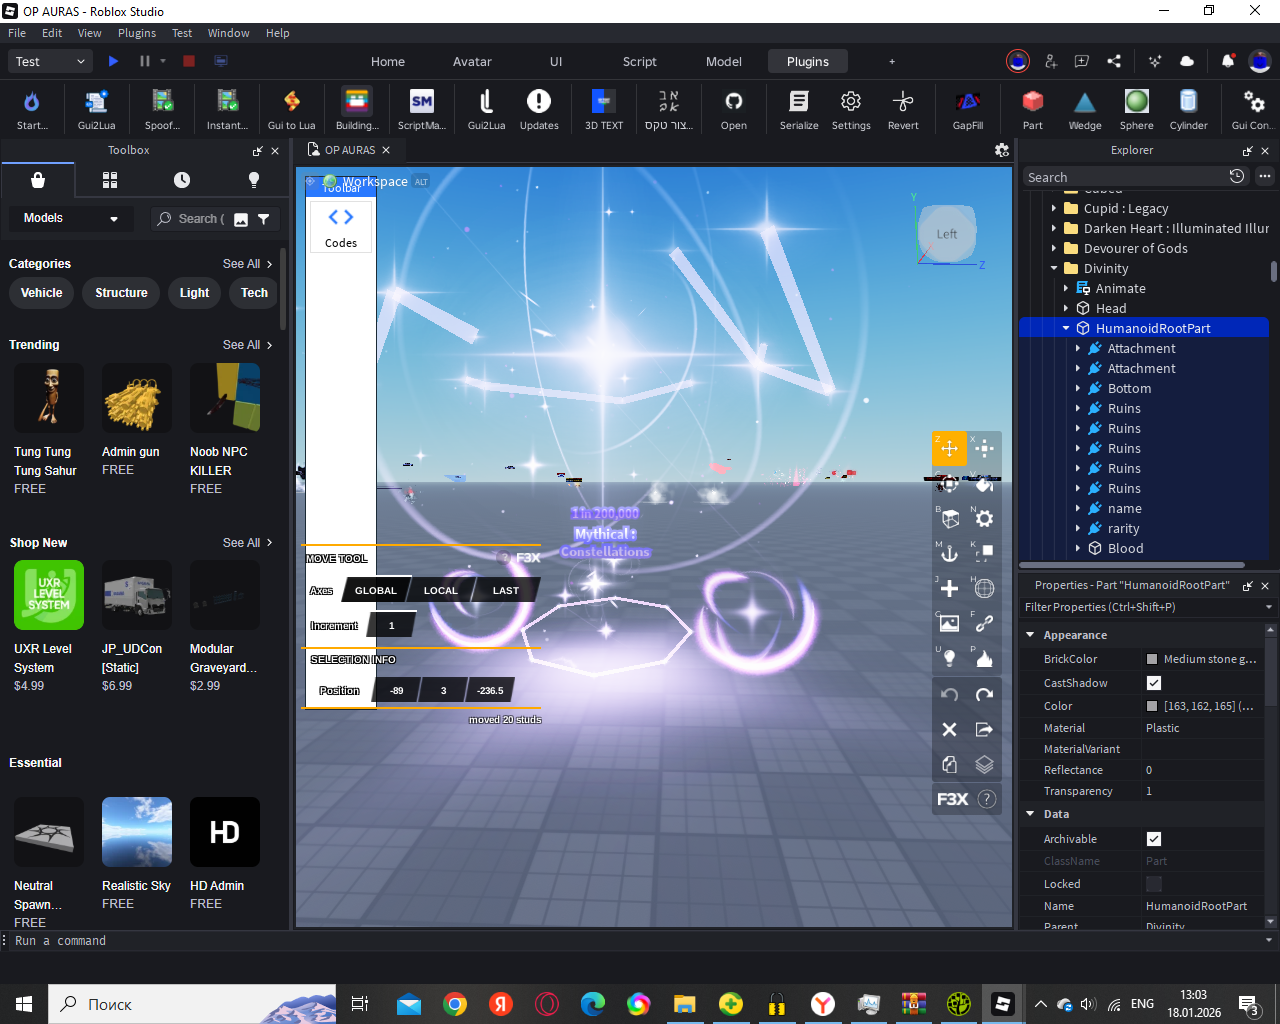1280x1024 pixels.
Task: Click the Explorer Search field
Action: pyautogui.click(x=1125, y=177)
